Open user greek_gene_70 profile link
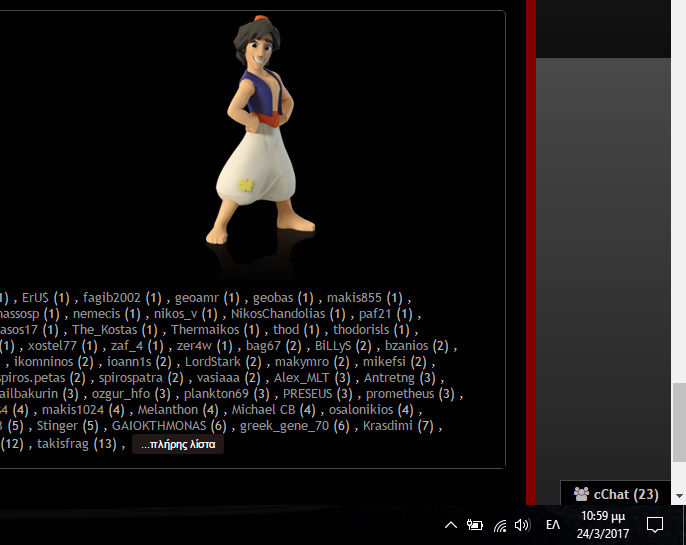Image resolution: width=686 pixels, height=545 pixels. (x=284, y=426)
